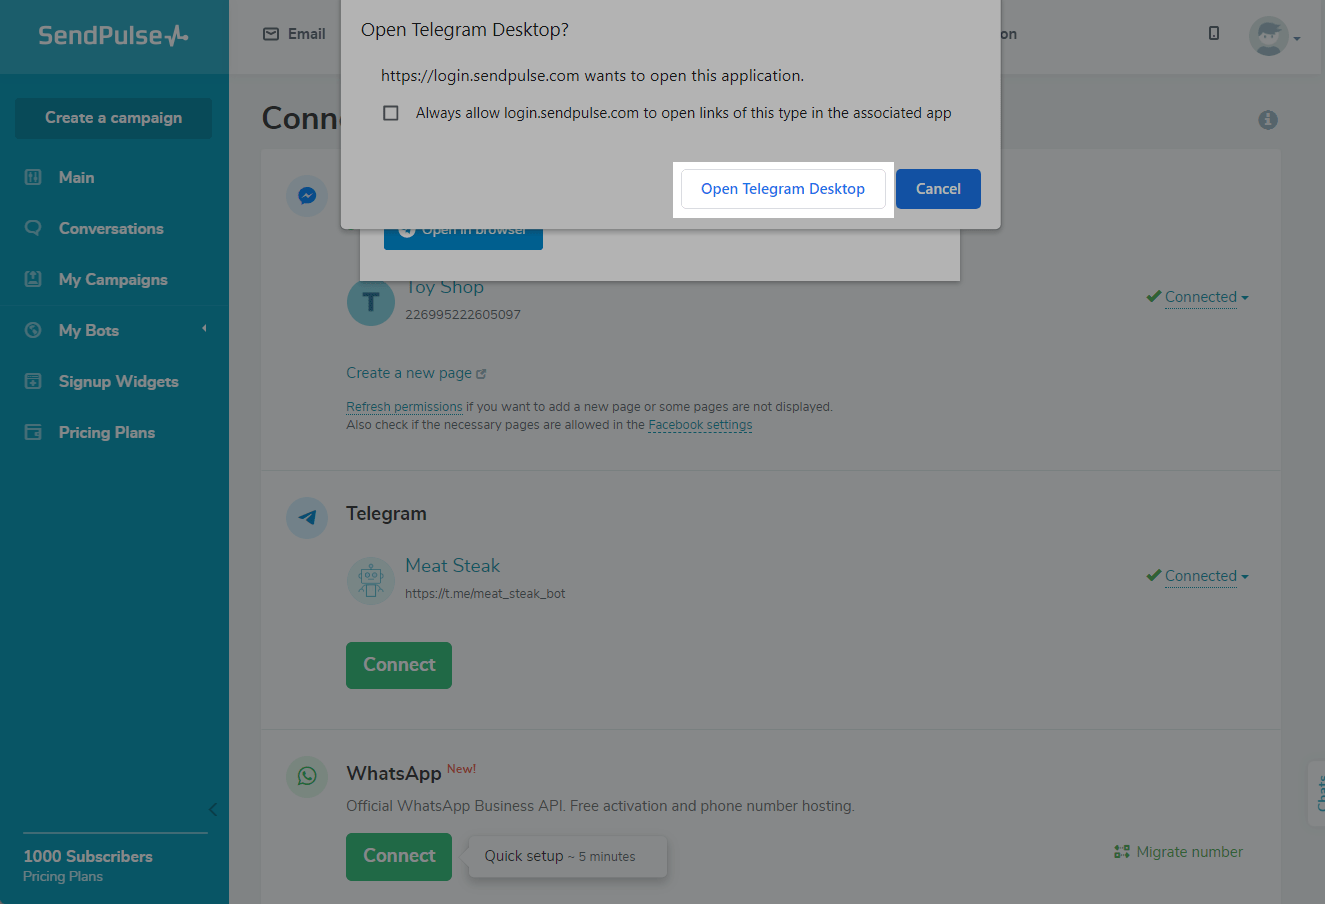Image resolution: width=1325 pixels, height=904 pixels.
Task: Click the mobile device icon in header
Action: [1214, 34]
